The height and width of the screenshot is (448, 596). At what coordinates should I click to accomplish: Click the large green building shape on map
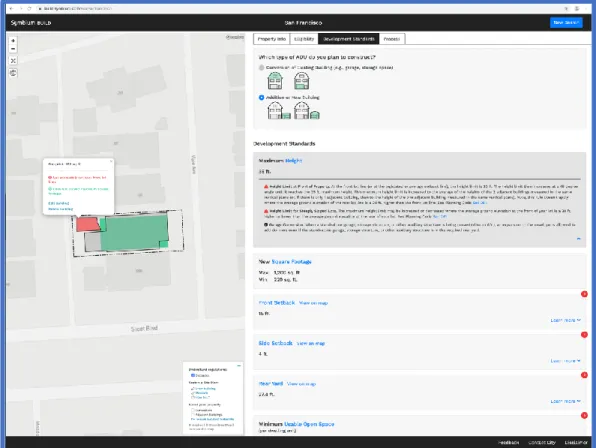[x=133, y=233]
